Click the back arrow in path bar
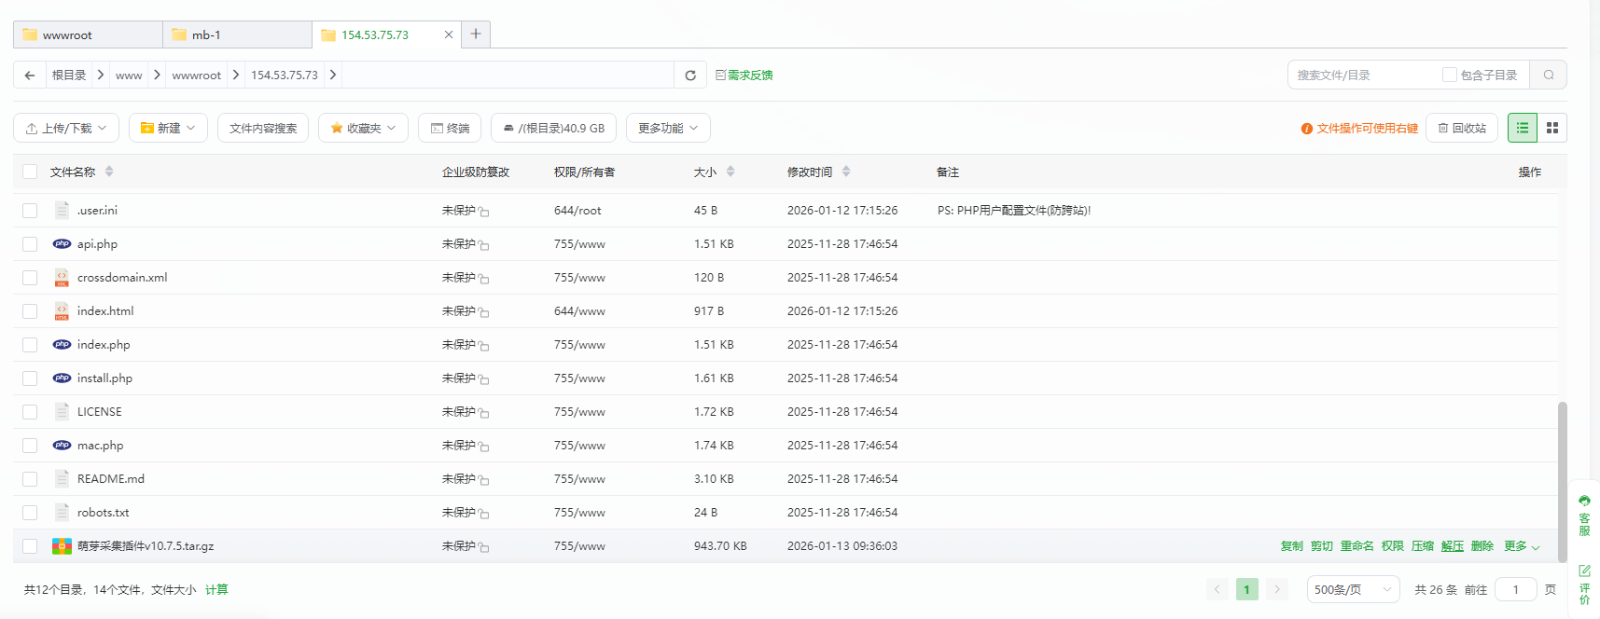This screenshot has height=619, width=1600. click(30, 75)
